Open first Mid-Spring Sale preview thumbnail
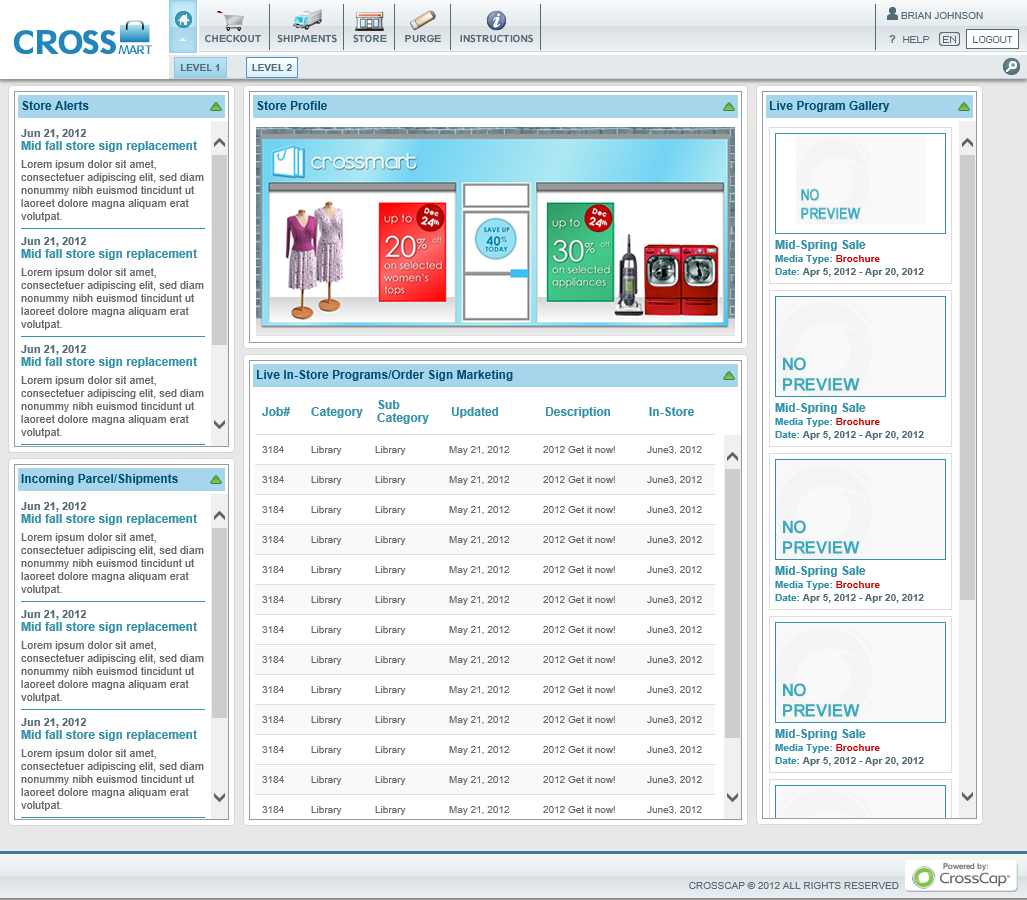1027x900 pixels. [860, 184]
